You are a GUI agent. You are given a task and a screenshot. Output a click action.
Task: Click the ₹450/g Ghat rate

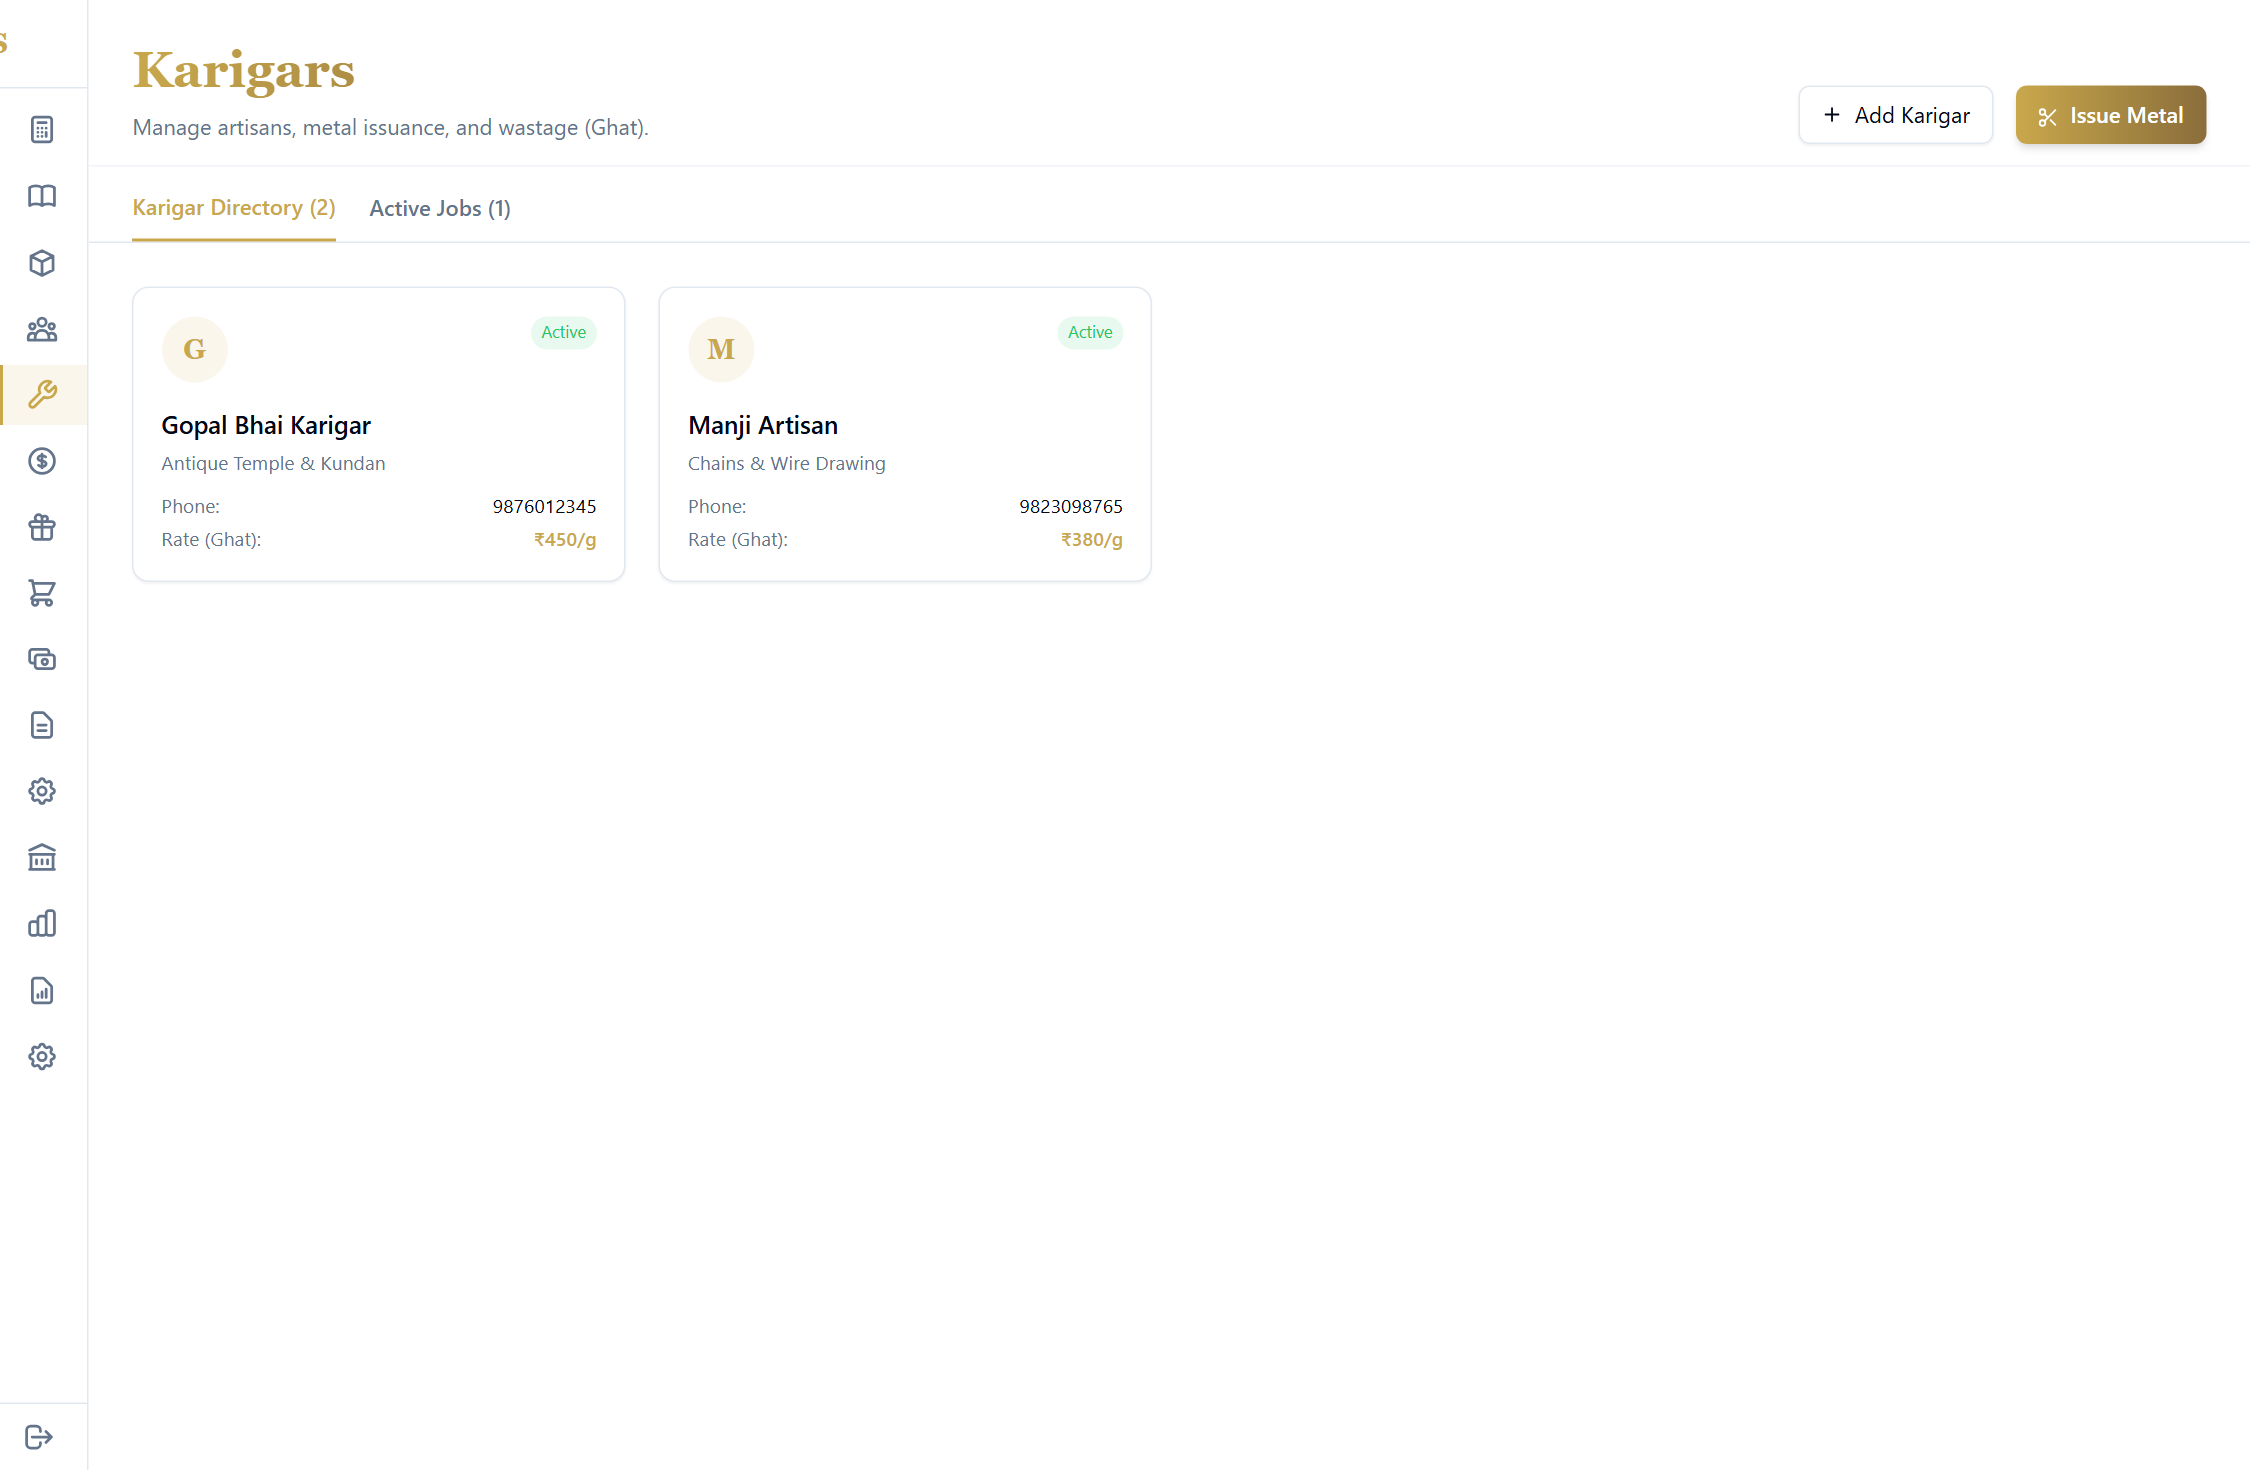(x=565, y=540)
